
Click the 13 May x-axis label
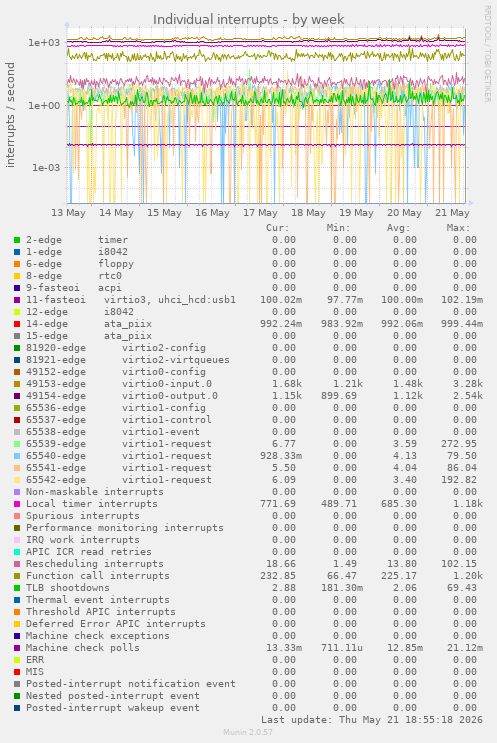(x=68, y=213)
